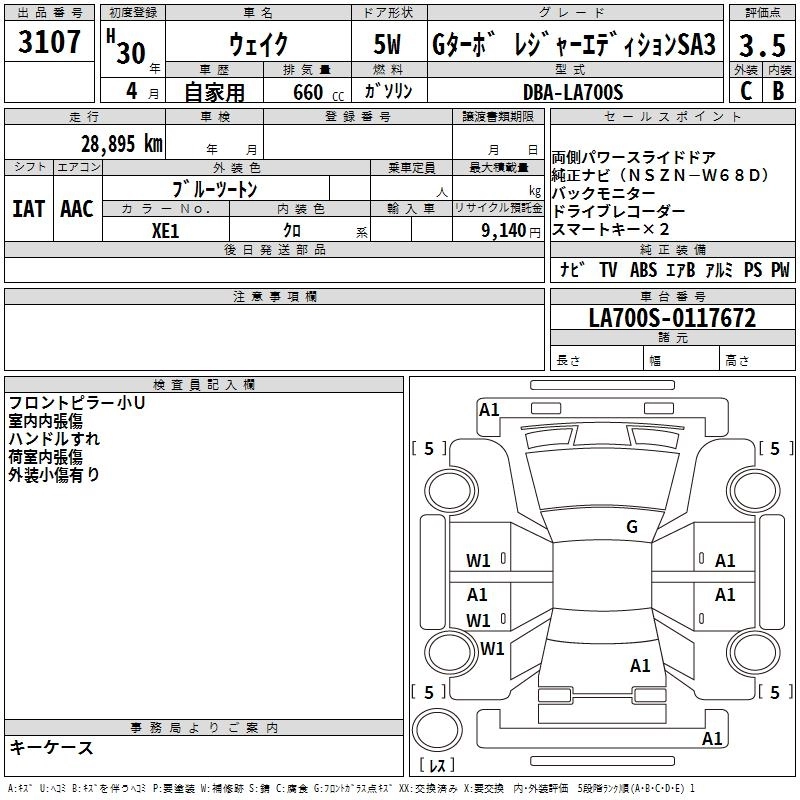Click the note 荷室内張傷

tap(45, 457)
